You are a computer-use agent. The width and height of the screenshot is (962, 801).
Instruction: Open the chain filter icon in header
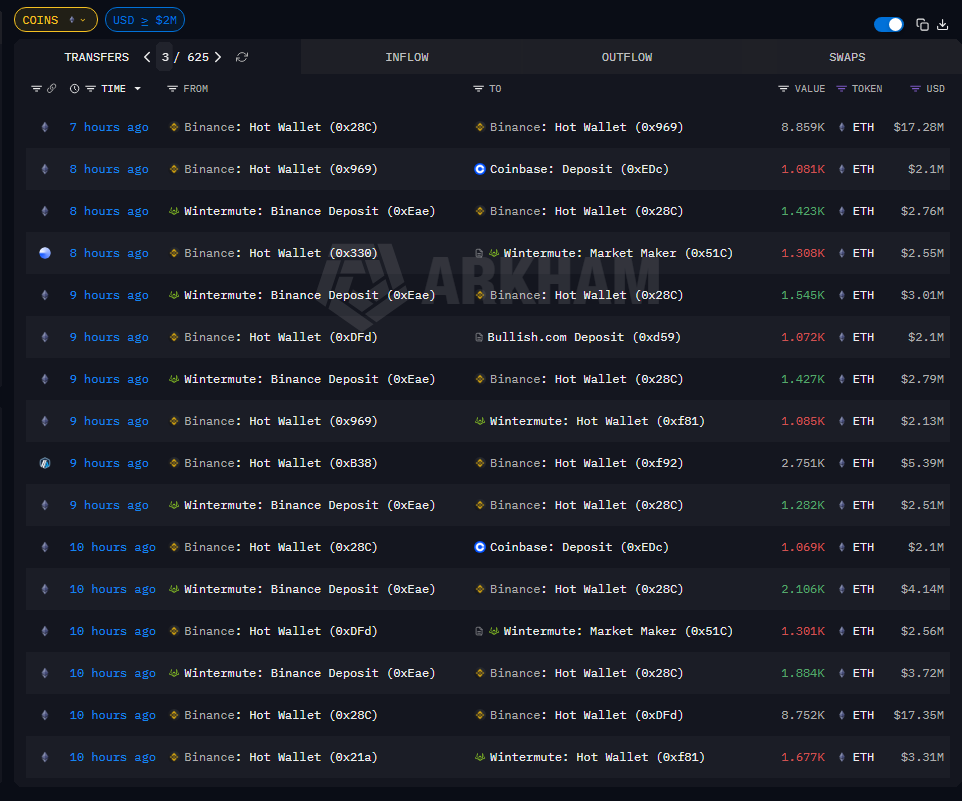tap(36, 89)
